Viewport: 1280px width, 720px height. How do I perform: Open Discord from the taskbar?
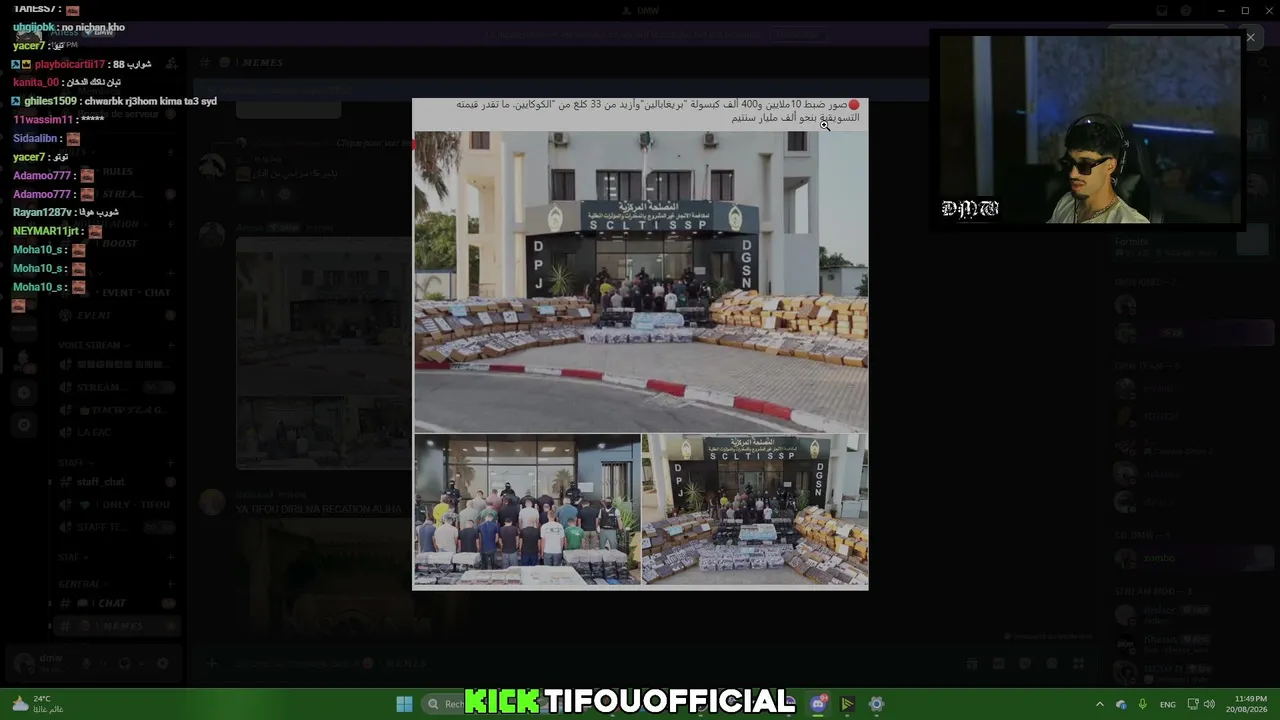click(x=818, y=704)
